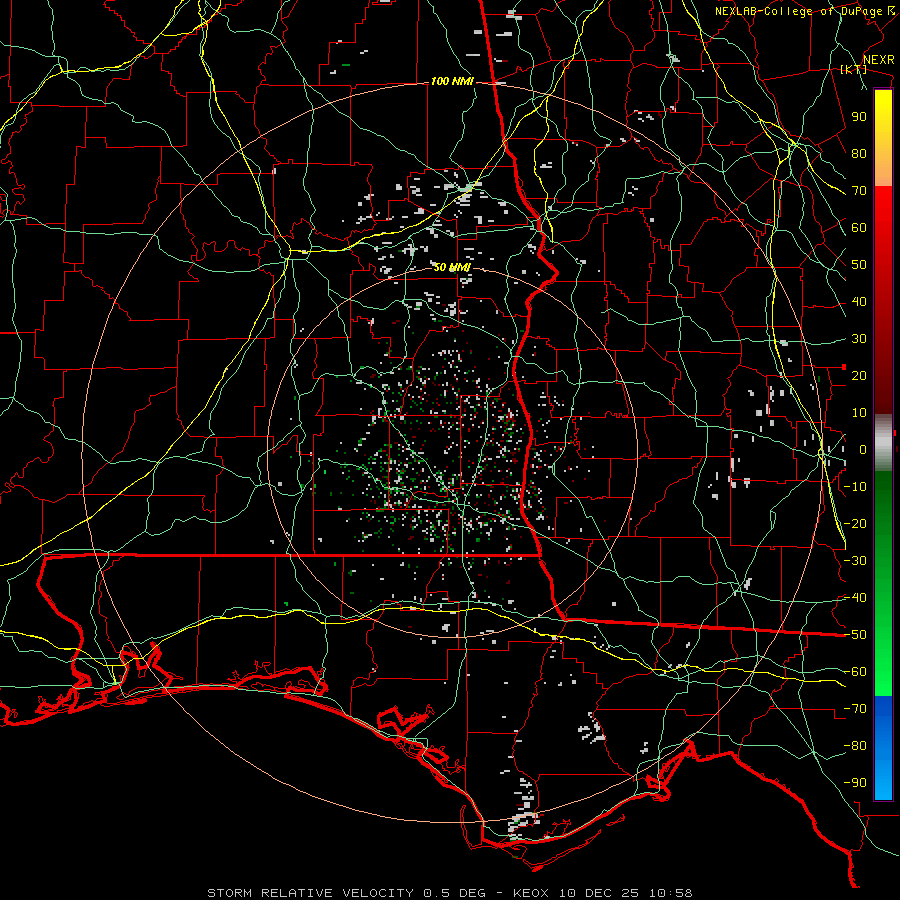The image size is (900, 900).
Task: Click the positive 30 scale value
Action: (859, 339)
